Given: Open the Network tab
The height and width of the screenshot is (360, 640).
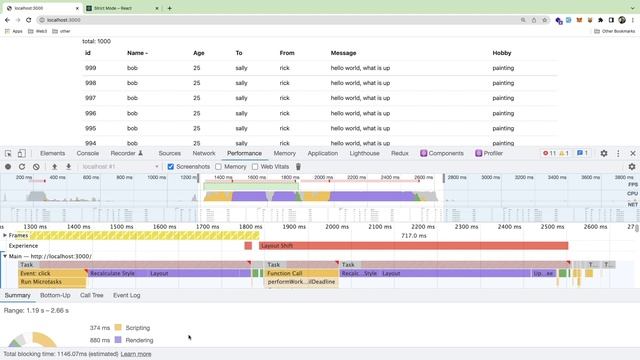Looking at the screenshot, I should 204,153.
